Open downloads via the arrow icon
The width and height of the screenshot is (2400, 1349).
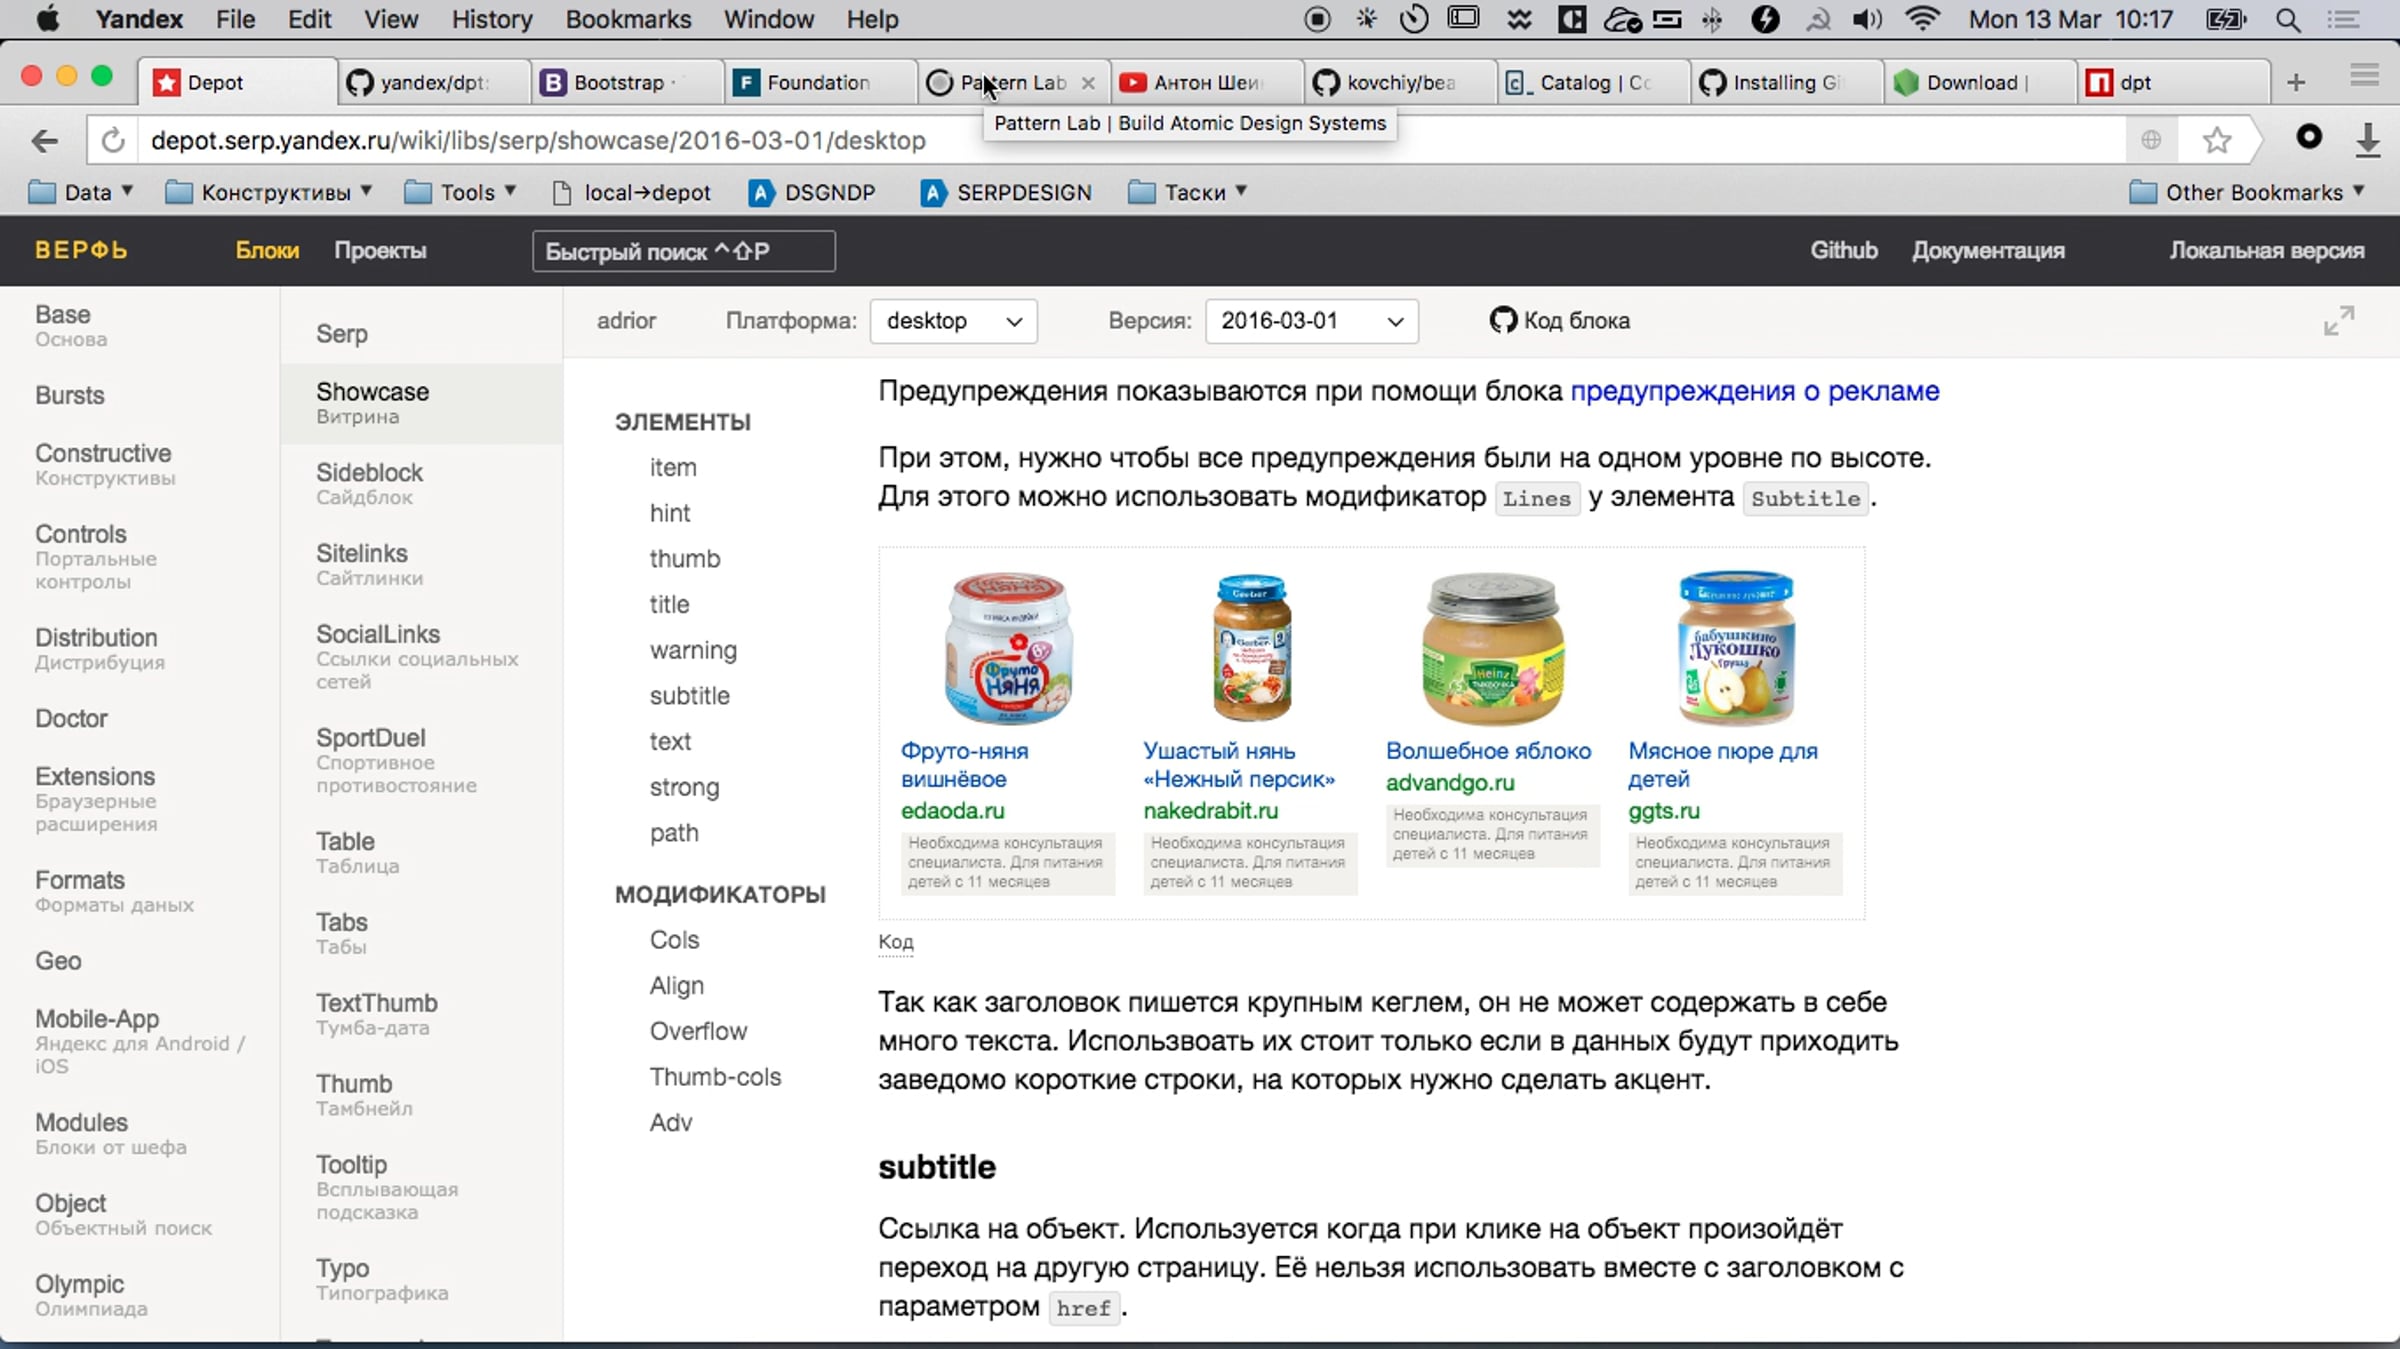click(2367, 140)
